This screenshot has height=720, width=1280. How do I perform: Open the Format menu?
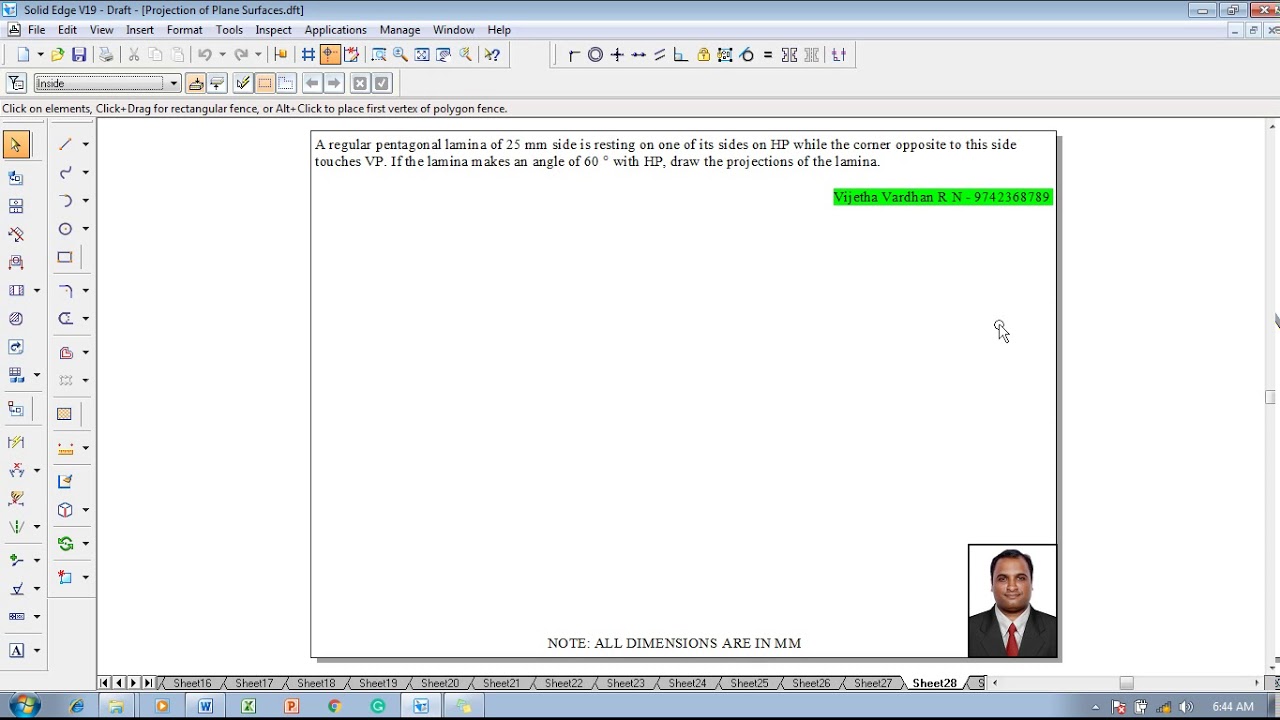(185, 30)
